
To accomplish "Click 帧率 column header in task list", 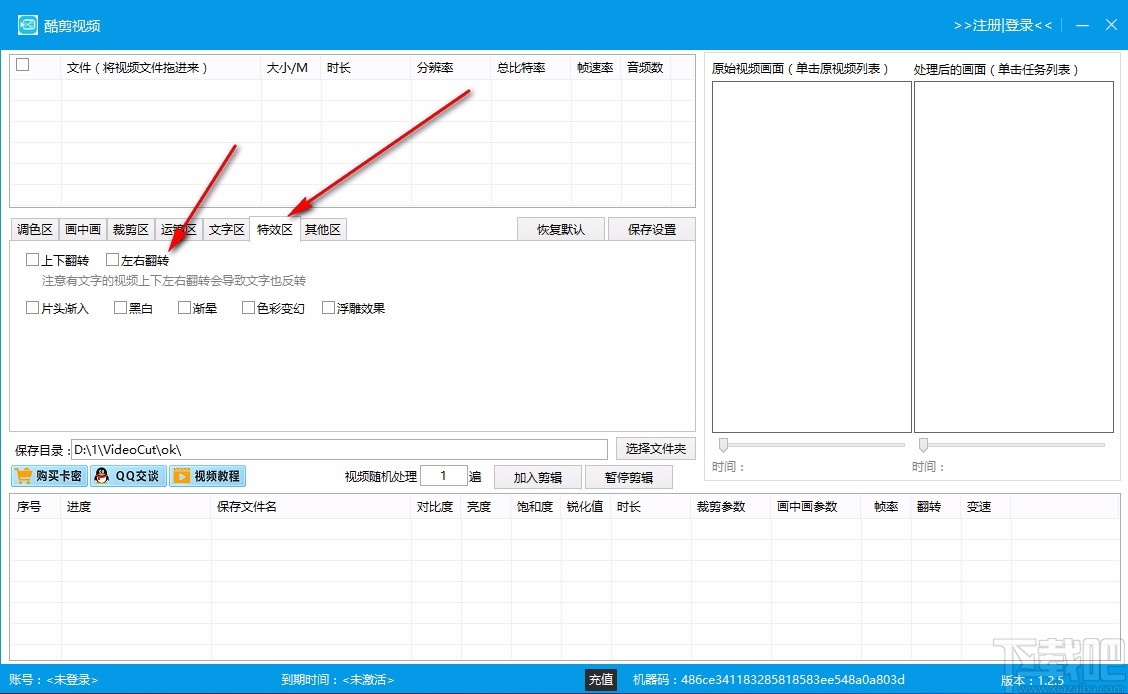I will coord(886,506).
